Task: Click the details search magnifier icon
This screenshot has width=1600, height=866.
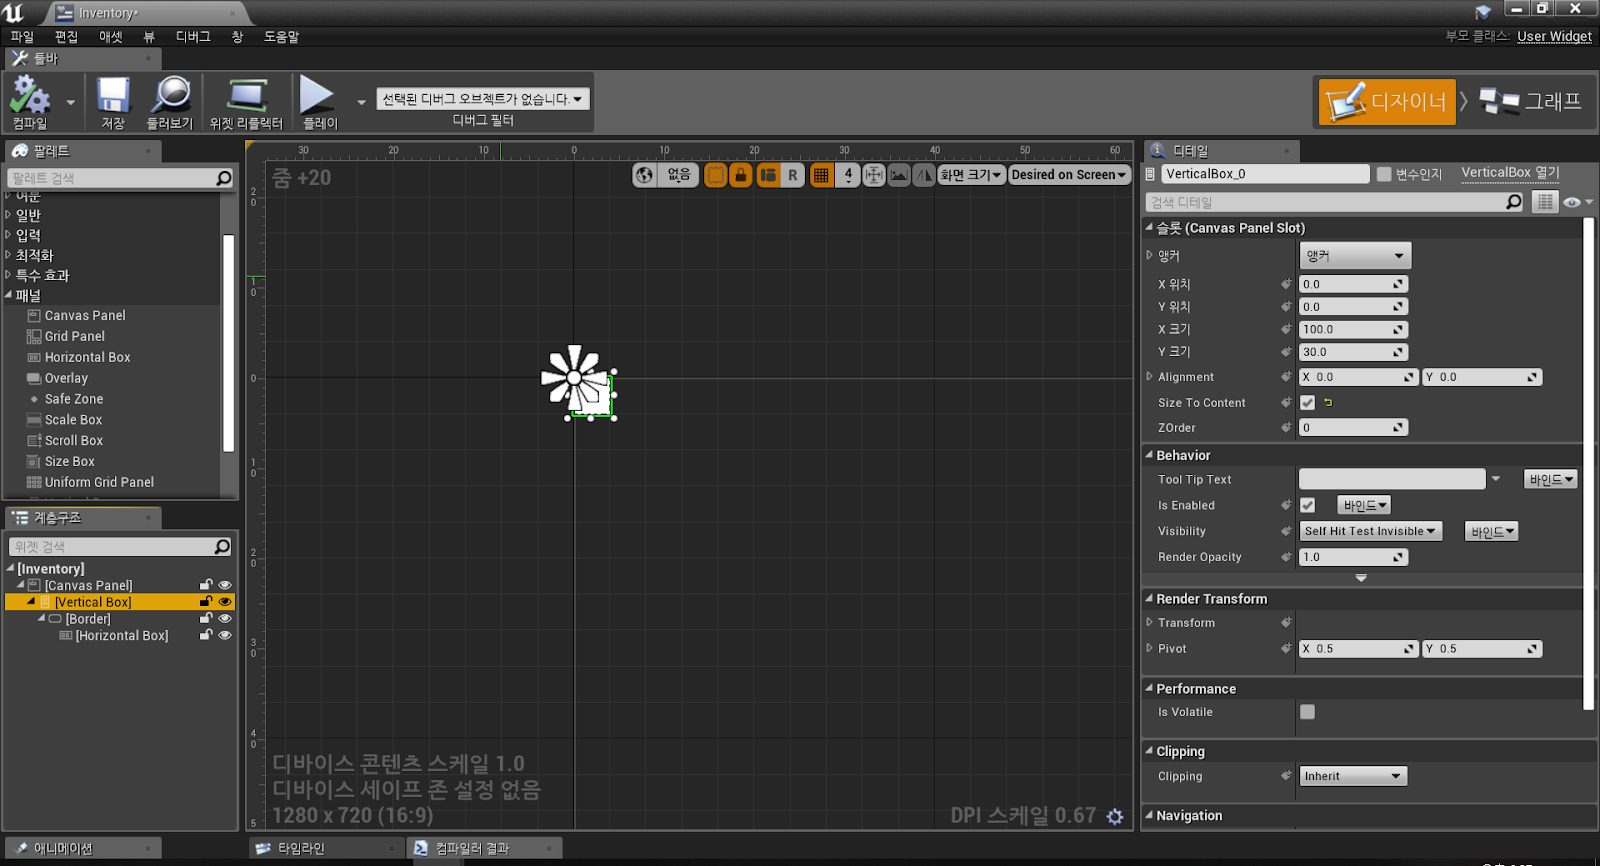Action: click(1514, 202)
